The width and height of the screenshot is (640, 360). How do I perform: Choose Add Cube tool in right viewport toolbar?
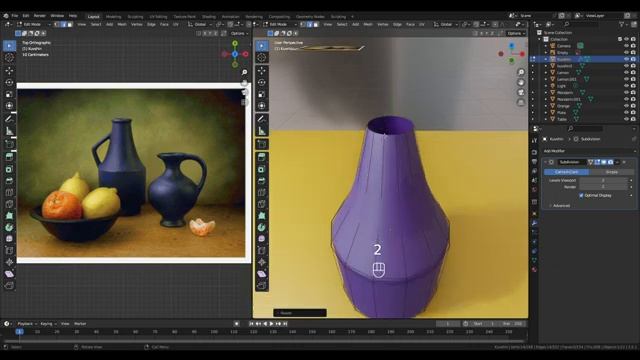tap(262, 144)
